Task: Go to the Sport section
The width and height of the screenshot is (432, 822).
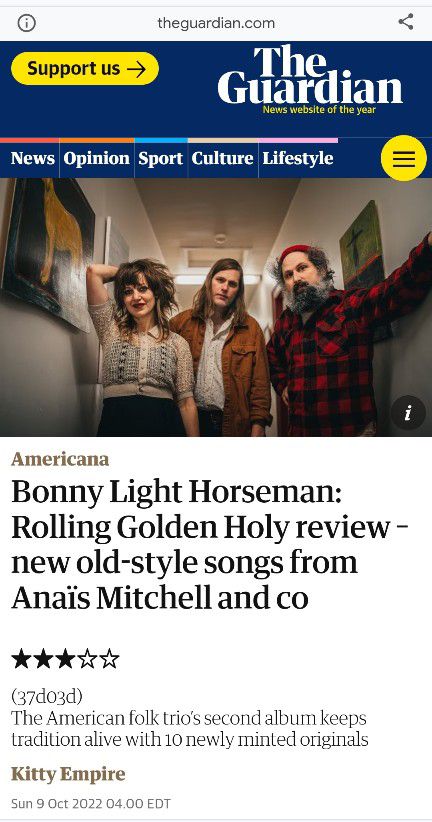Action: pos(160,158)
